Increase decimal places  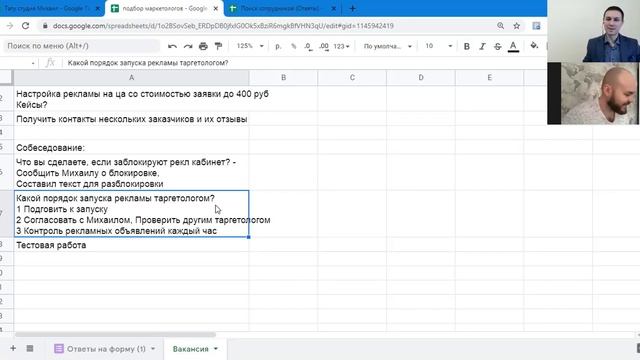[324, 46]
